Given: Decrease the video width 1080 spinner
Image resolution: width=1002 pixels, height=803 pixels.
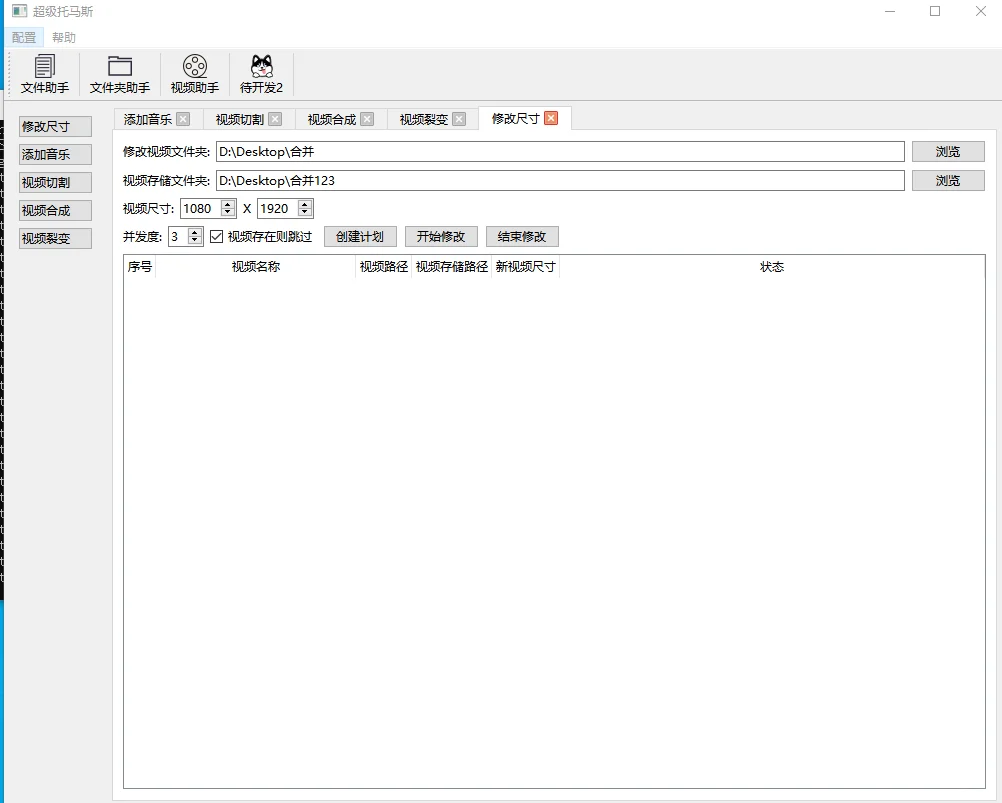Looking at the screenshot, I should [x=228, y=213].
